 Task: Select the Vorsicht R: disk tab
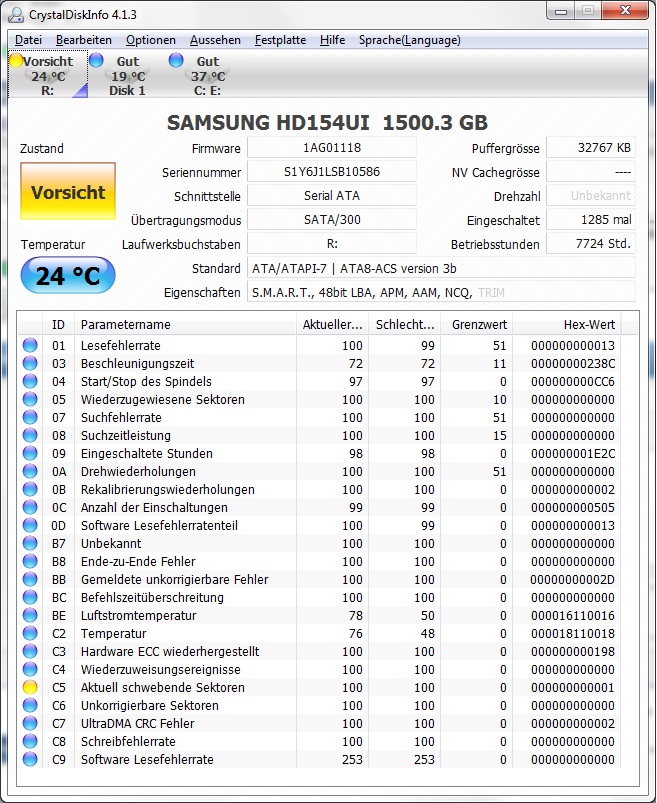tap(48, 75)
